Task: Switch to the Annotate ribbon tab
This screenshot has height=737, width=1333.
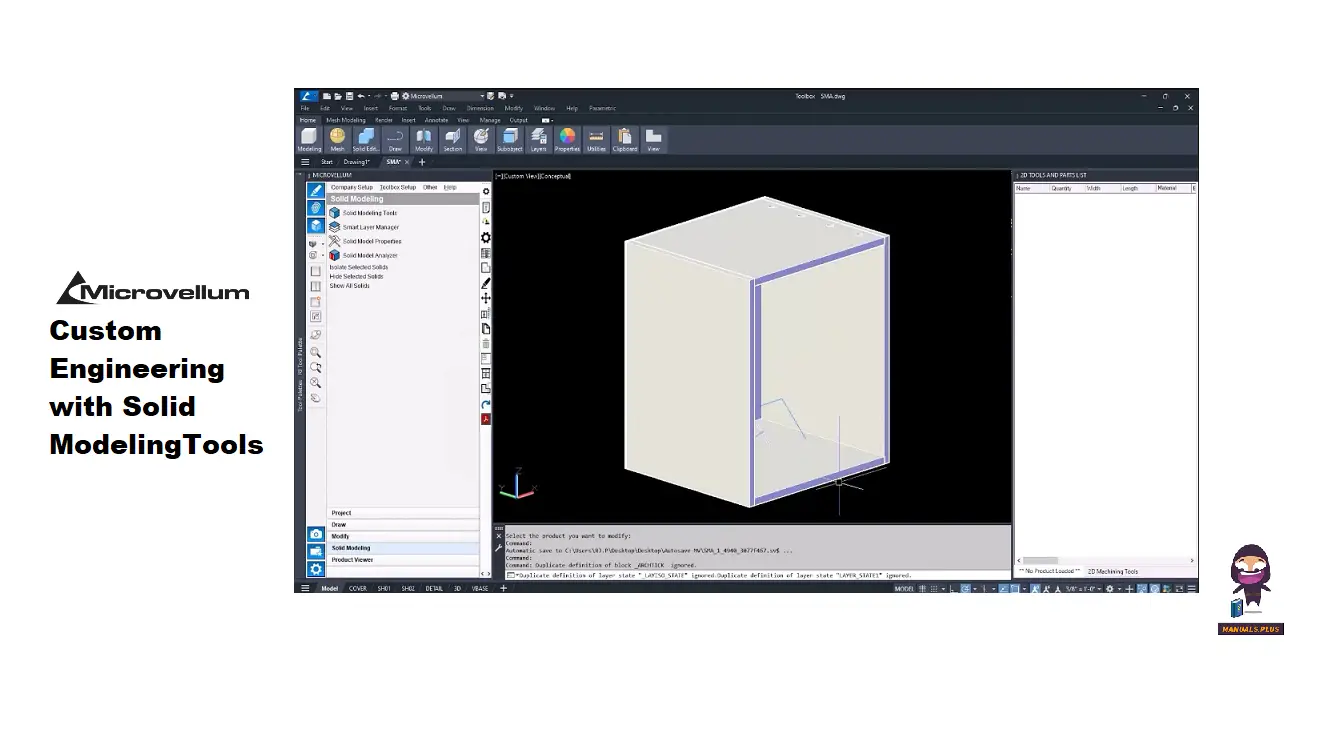Action: tap(437, 120)
